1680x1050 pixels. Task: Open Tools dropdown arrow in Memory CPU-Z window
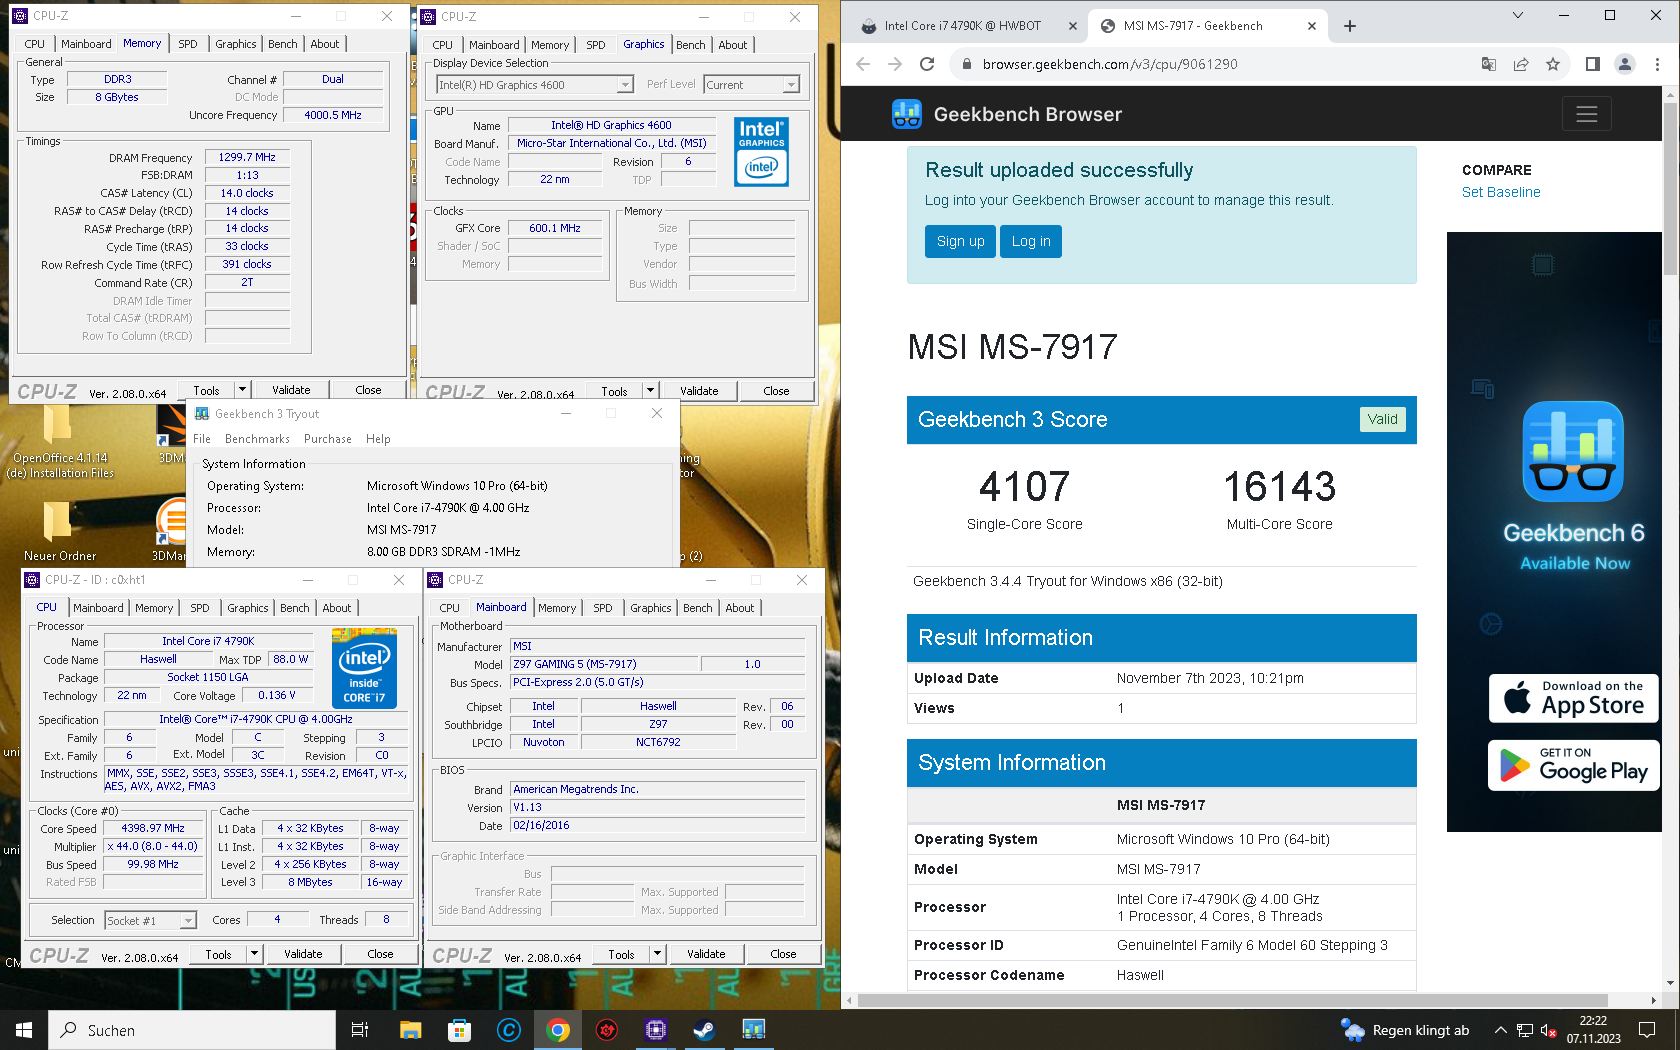click(x=242, y=390)
